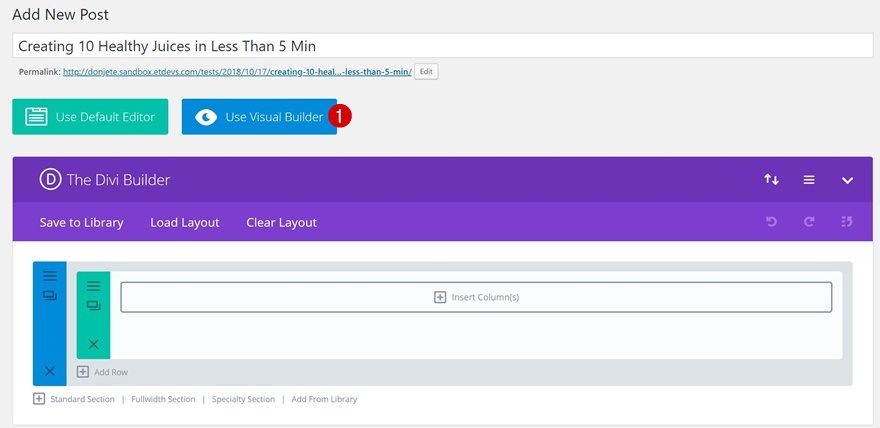Delete the blue section
880x428 pixels.
pyautogui.click(x=50, y=371)
